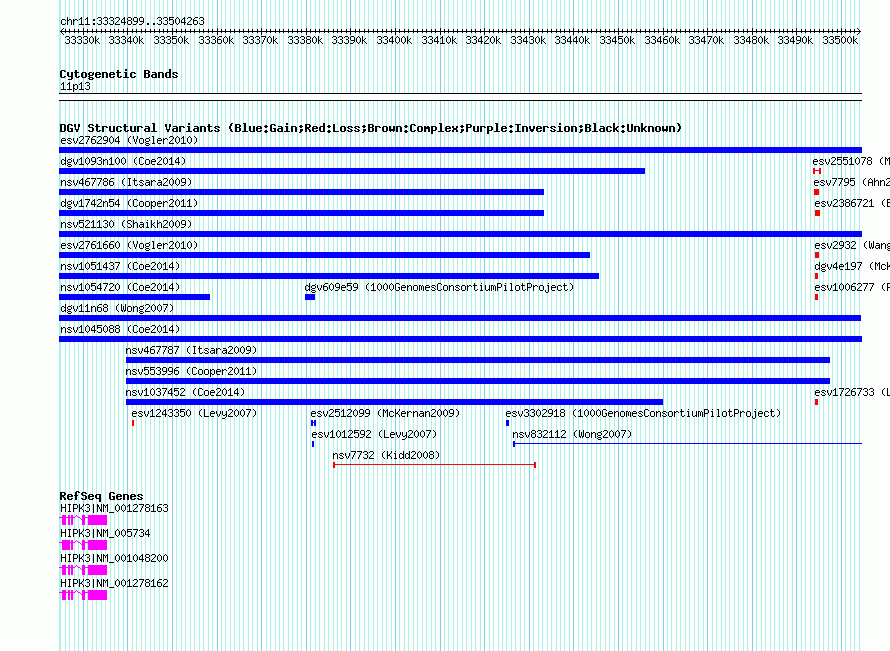Select the esv2932 red loss marker
The height and width of the screenshot is (651, 890).
[x=817, y=255]
